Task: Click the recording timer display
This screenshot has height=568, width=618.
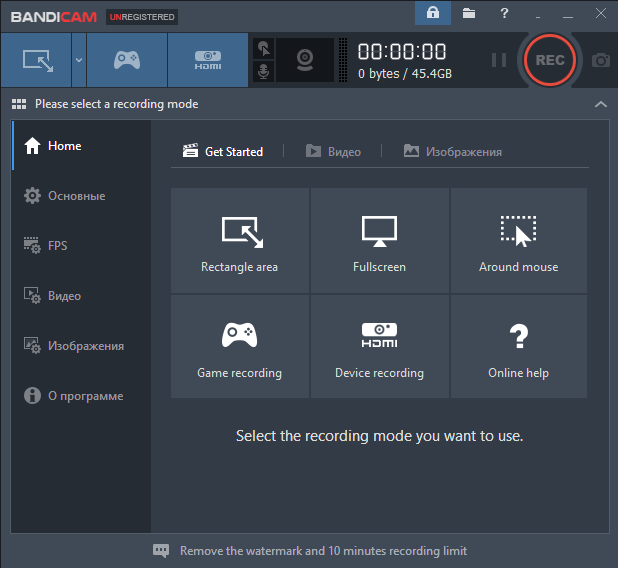Action: pos(402,52)
